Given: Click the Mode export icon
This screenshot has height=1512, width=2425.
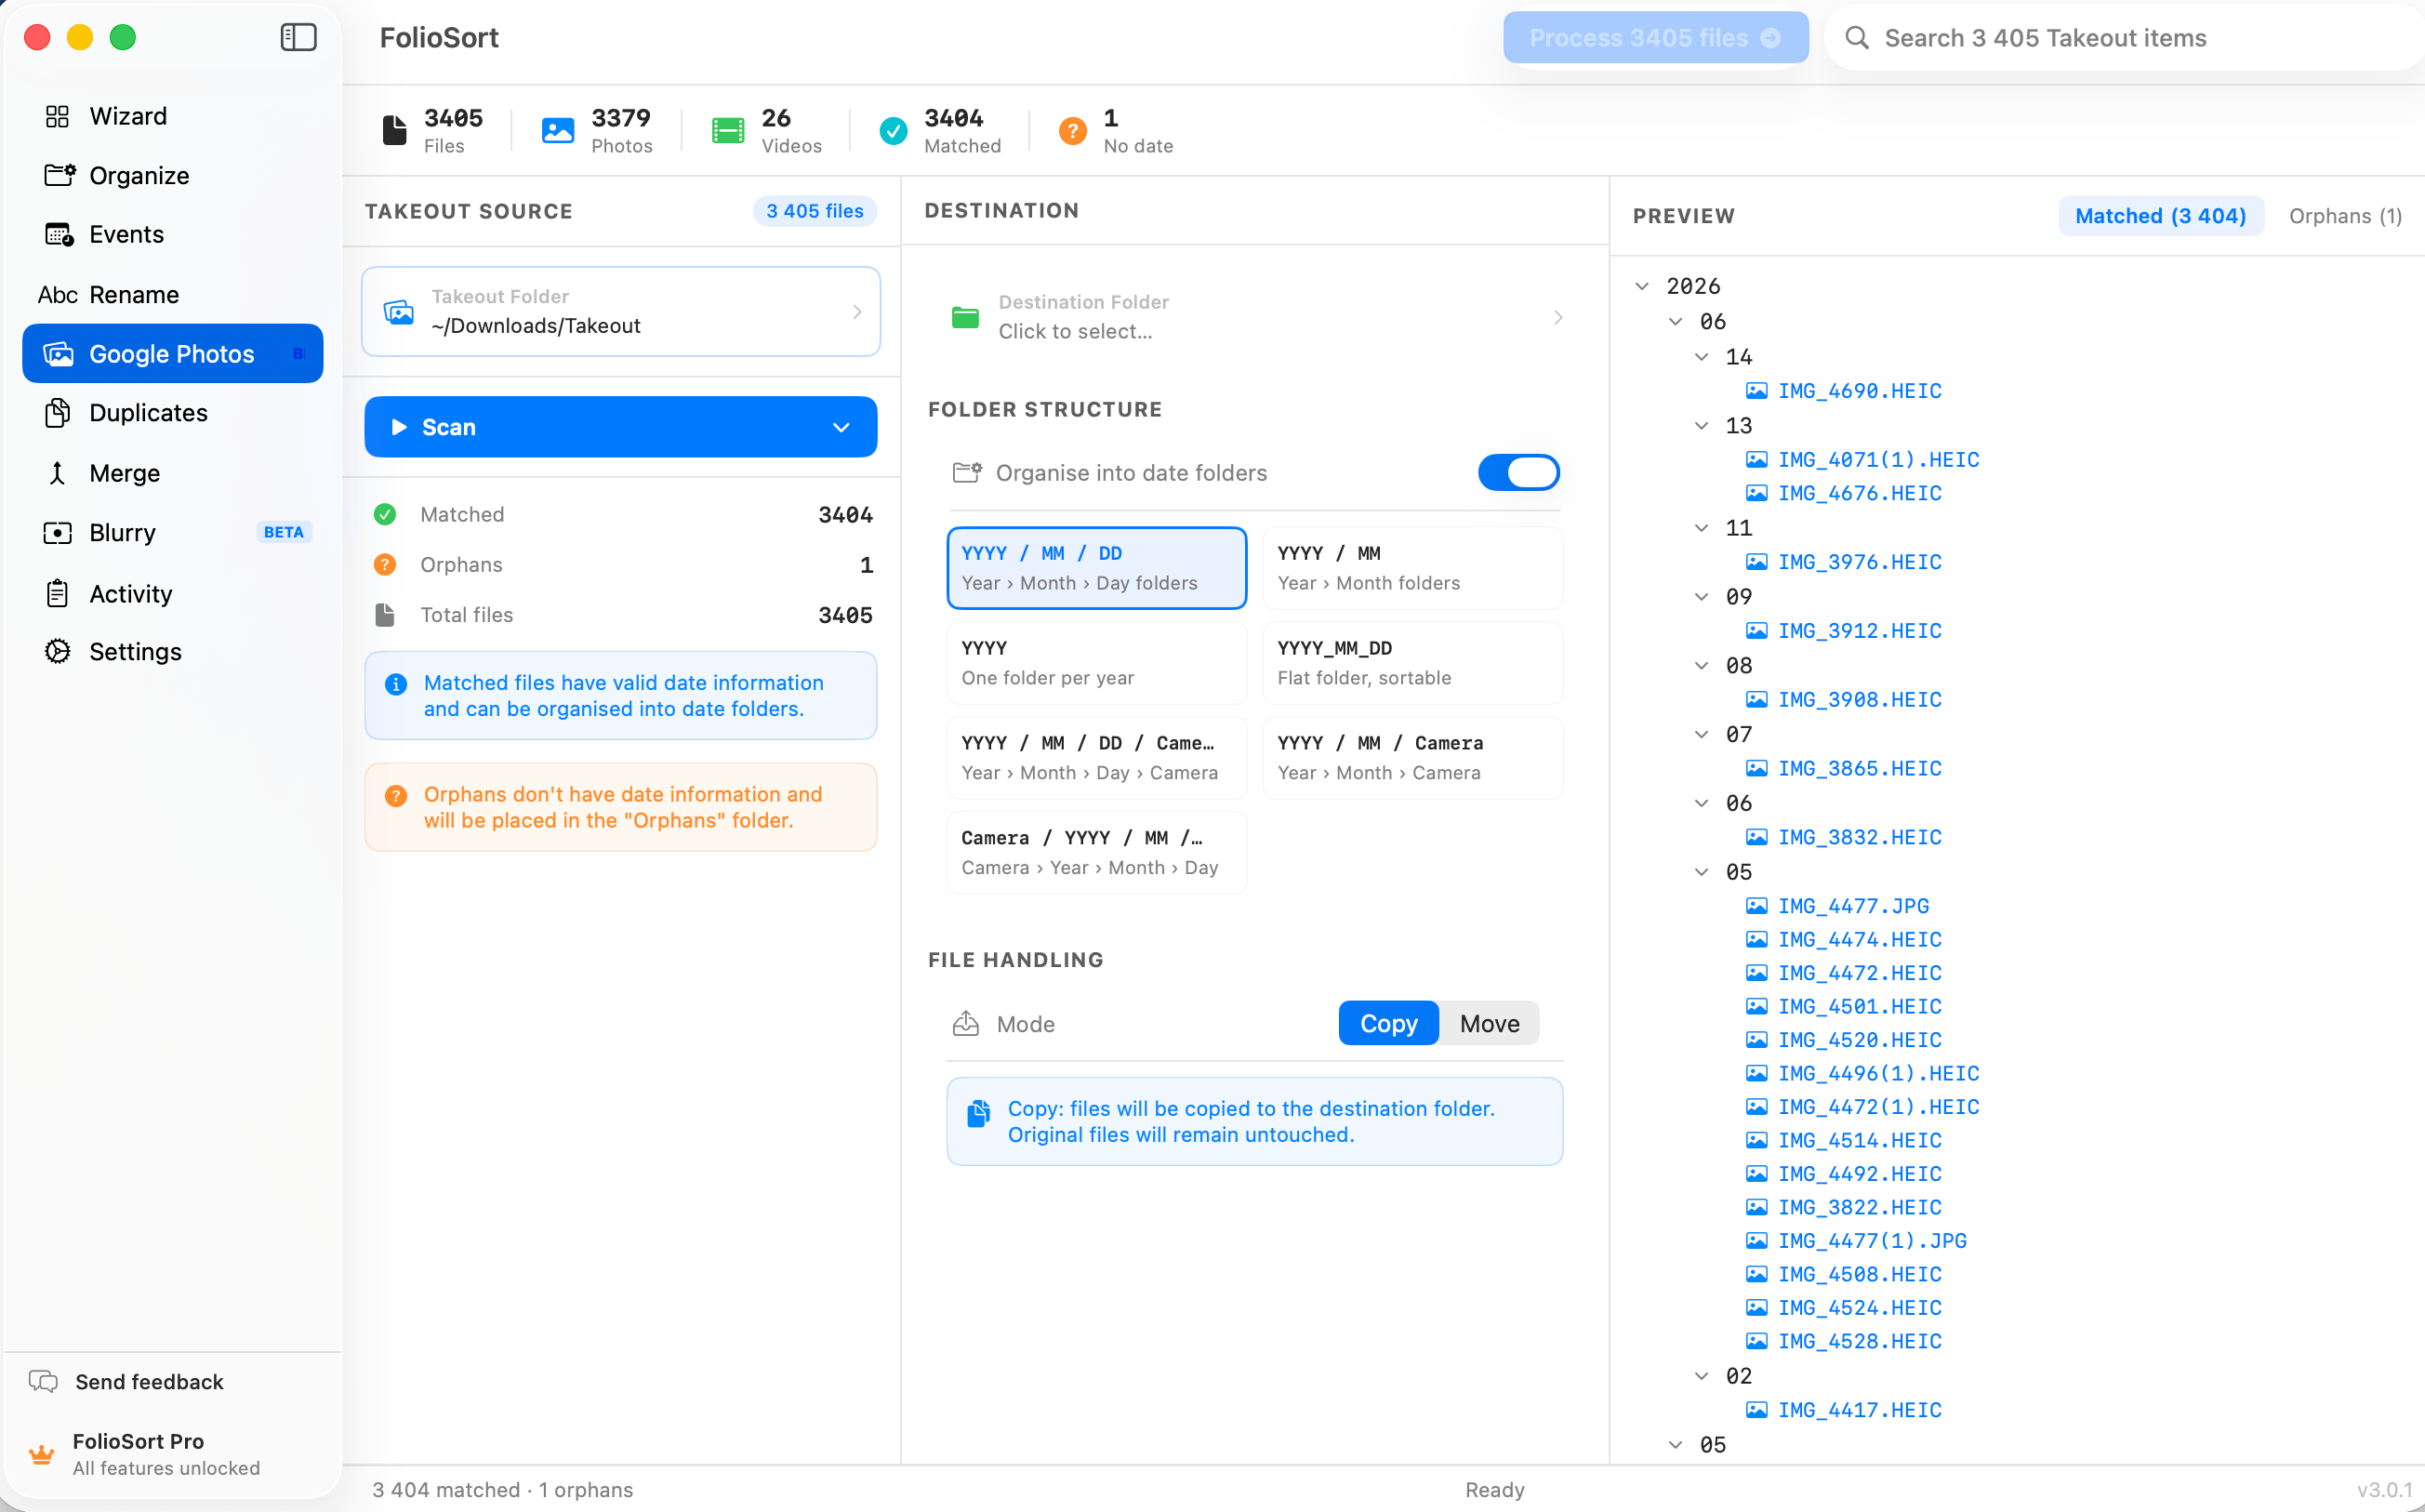Looking at the screenshot, I should click(965, 1023).
